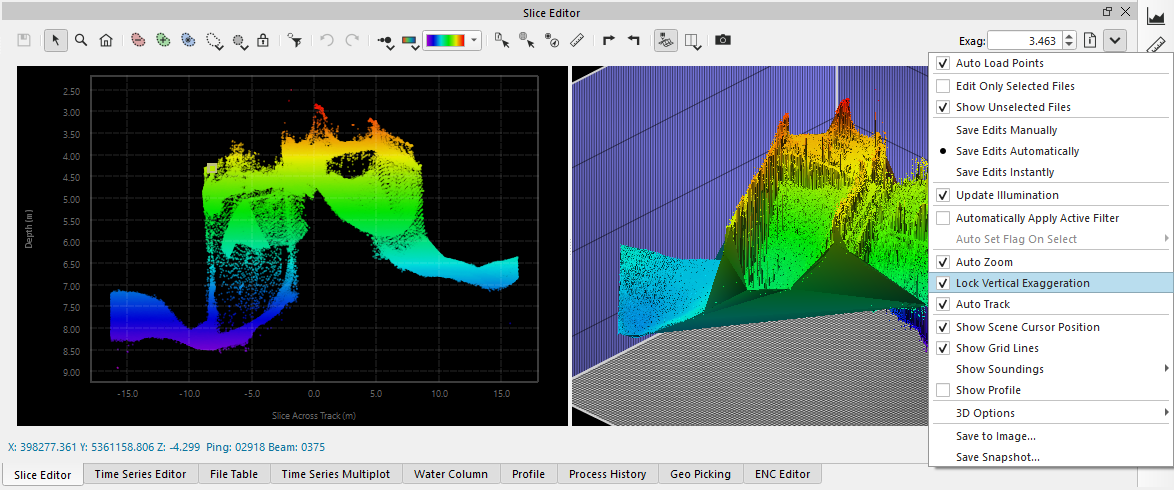The image size is (1174, 490).
Task: Click the home view icon
Action: pyautogui.click(x=106, y=40)
